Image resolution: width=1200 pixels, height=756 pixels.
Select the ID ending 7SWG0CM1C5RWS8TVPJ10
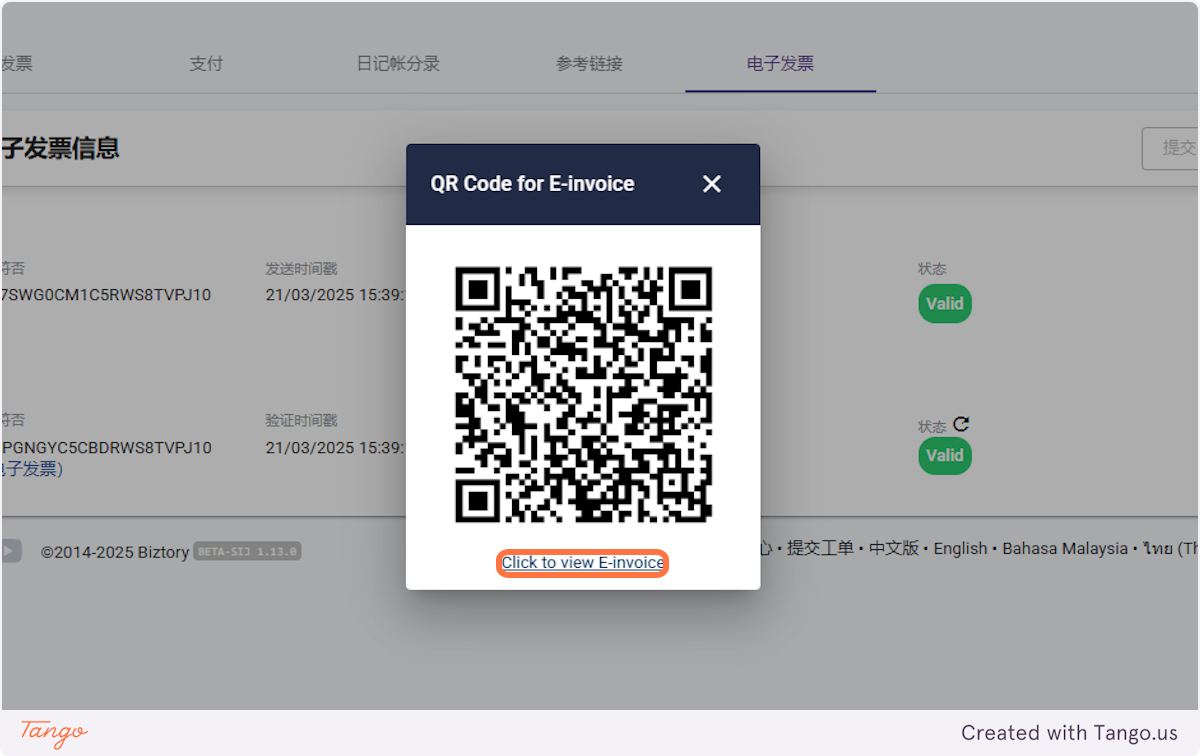pos(106,295)
